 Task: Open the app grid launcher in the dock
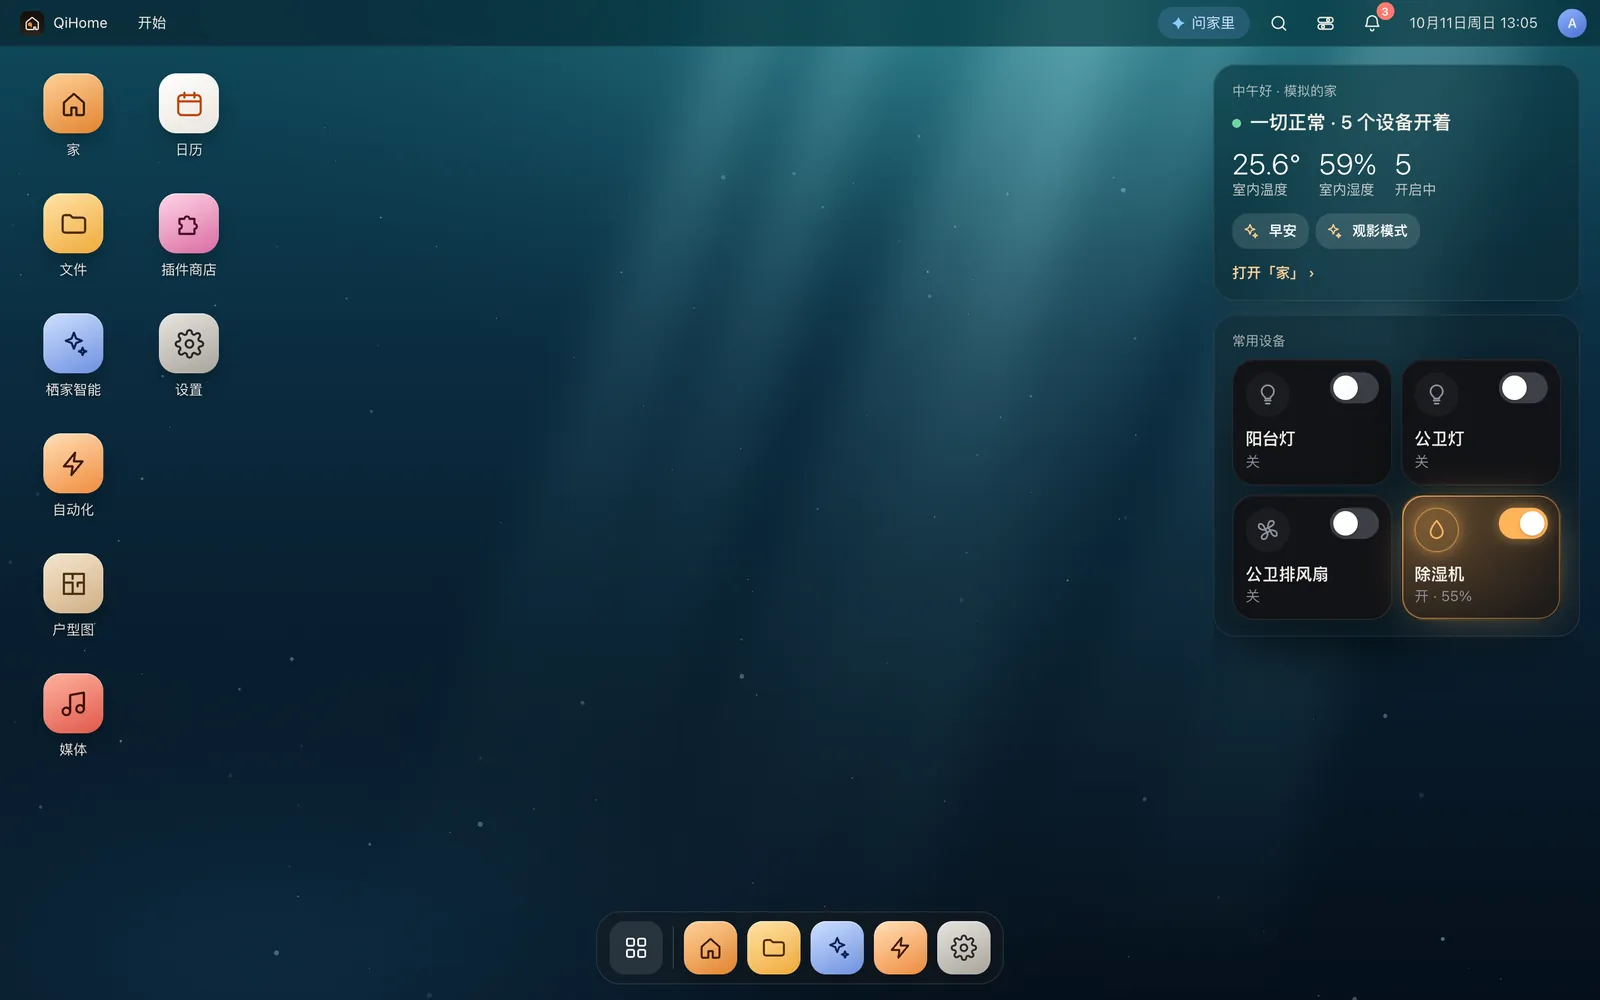[x=636, y=948]
